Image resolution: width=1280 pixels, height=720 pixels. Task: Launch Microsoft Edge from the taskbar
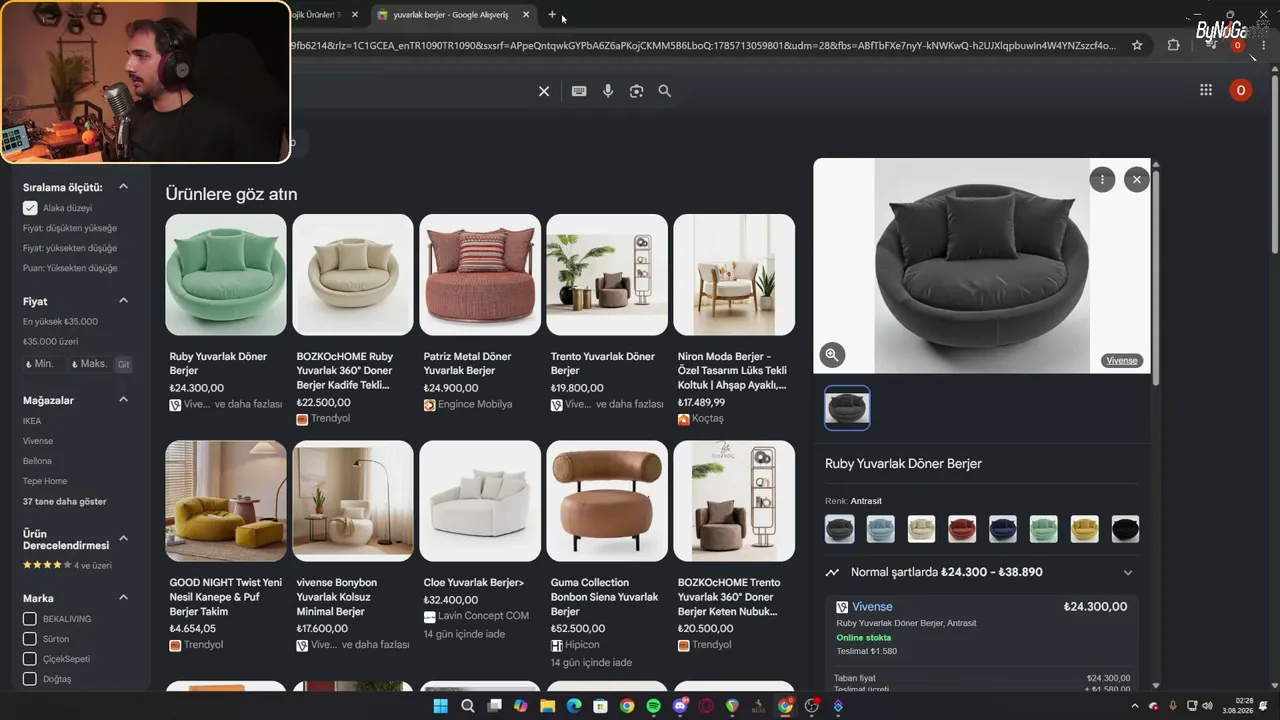[574, 706]
